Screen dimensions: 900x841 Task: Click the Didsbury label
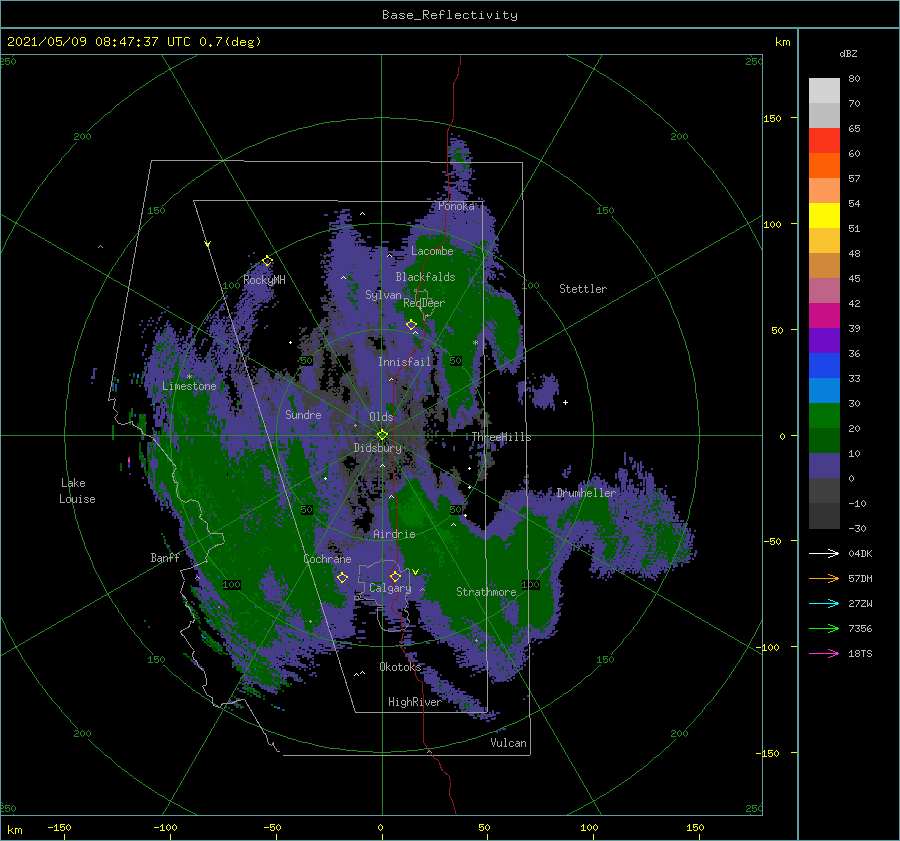[377, 448]
